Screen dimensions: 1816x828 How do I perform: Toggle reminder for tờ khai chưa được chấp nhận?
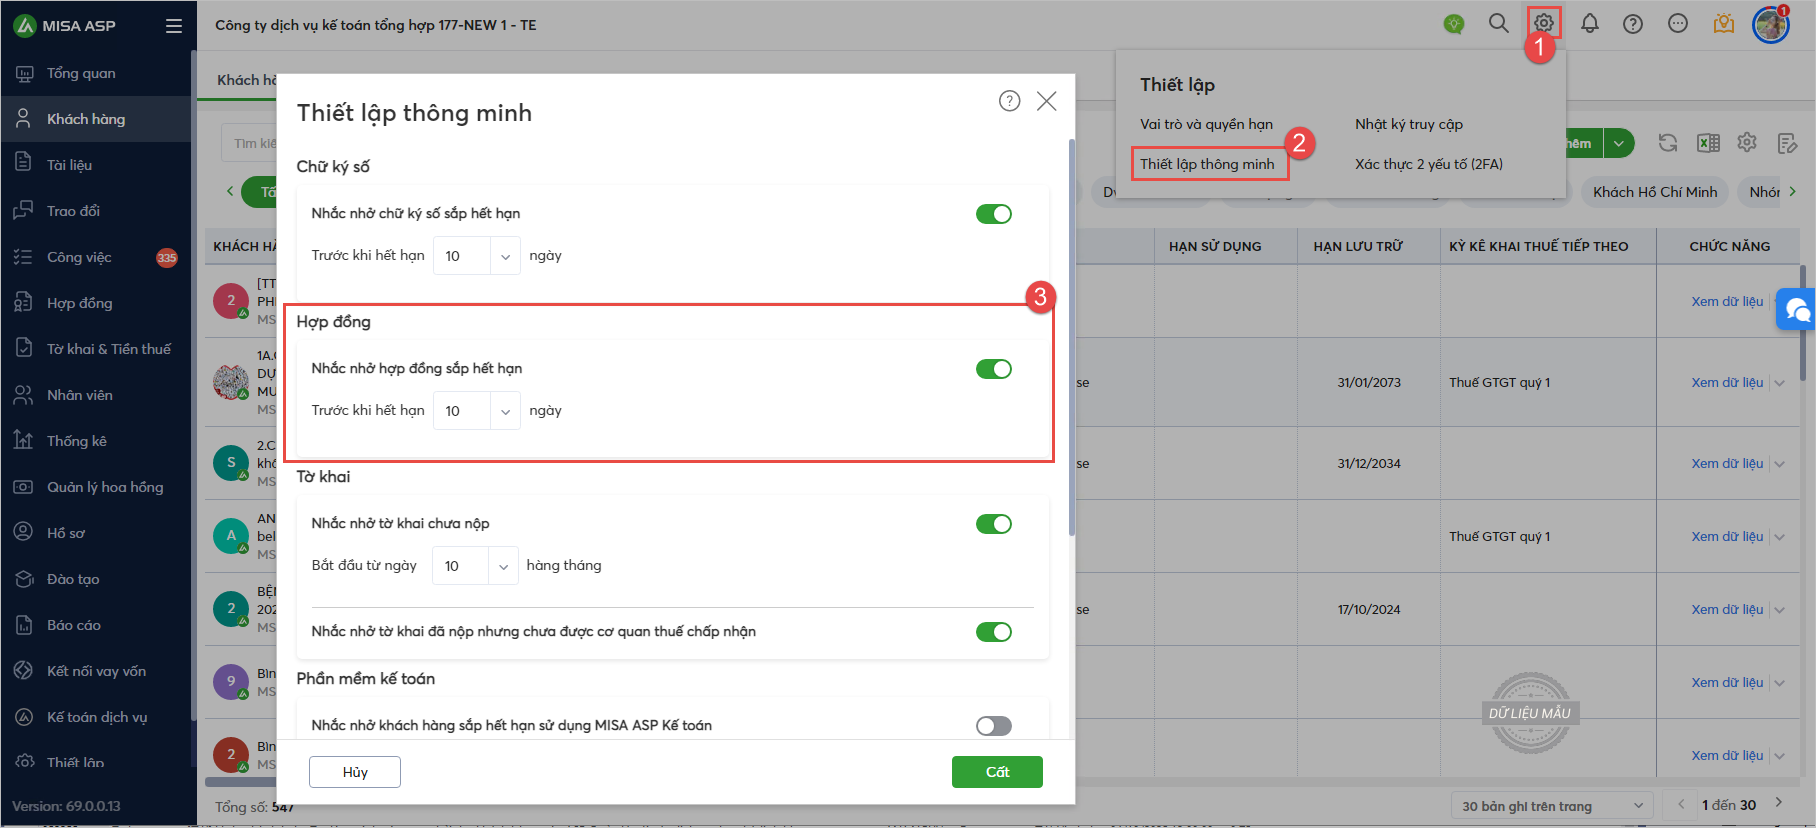coord(994,632)
